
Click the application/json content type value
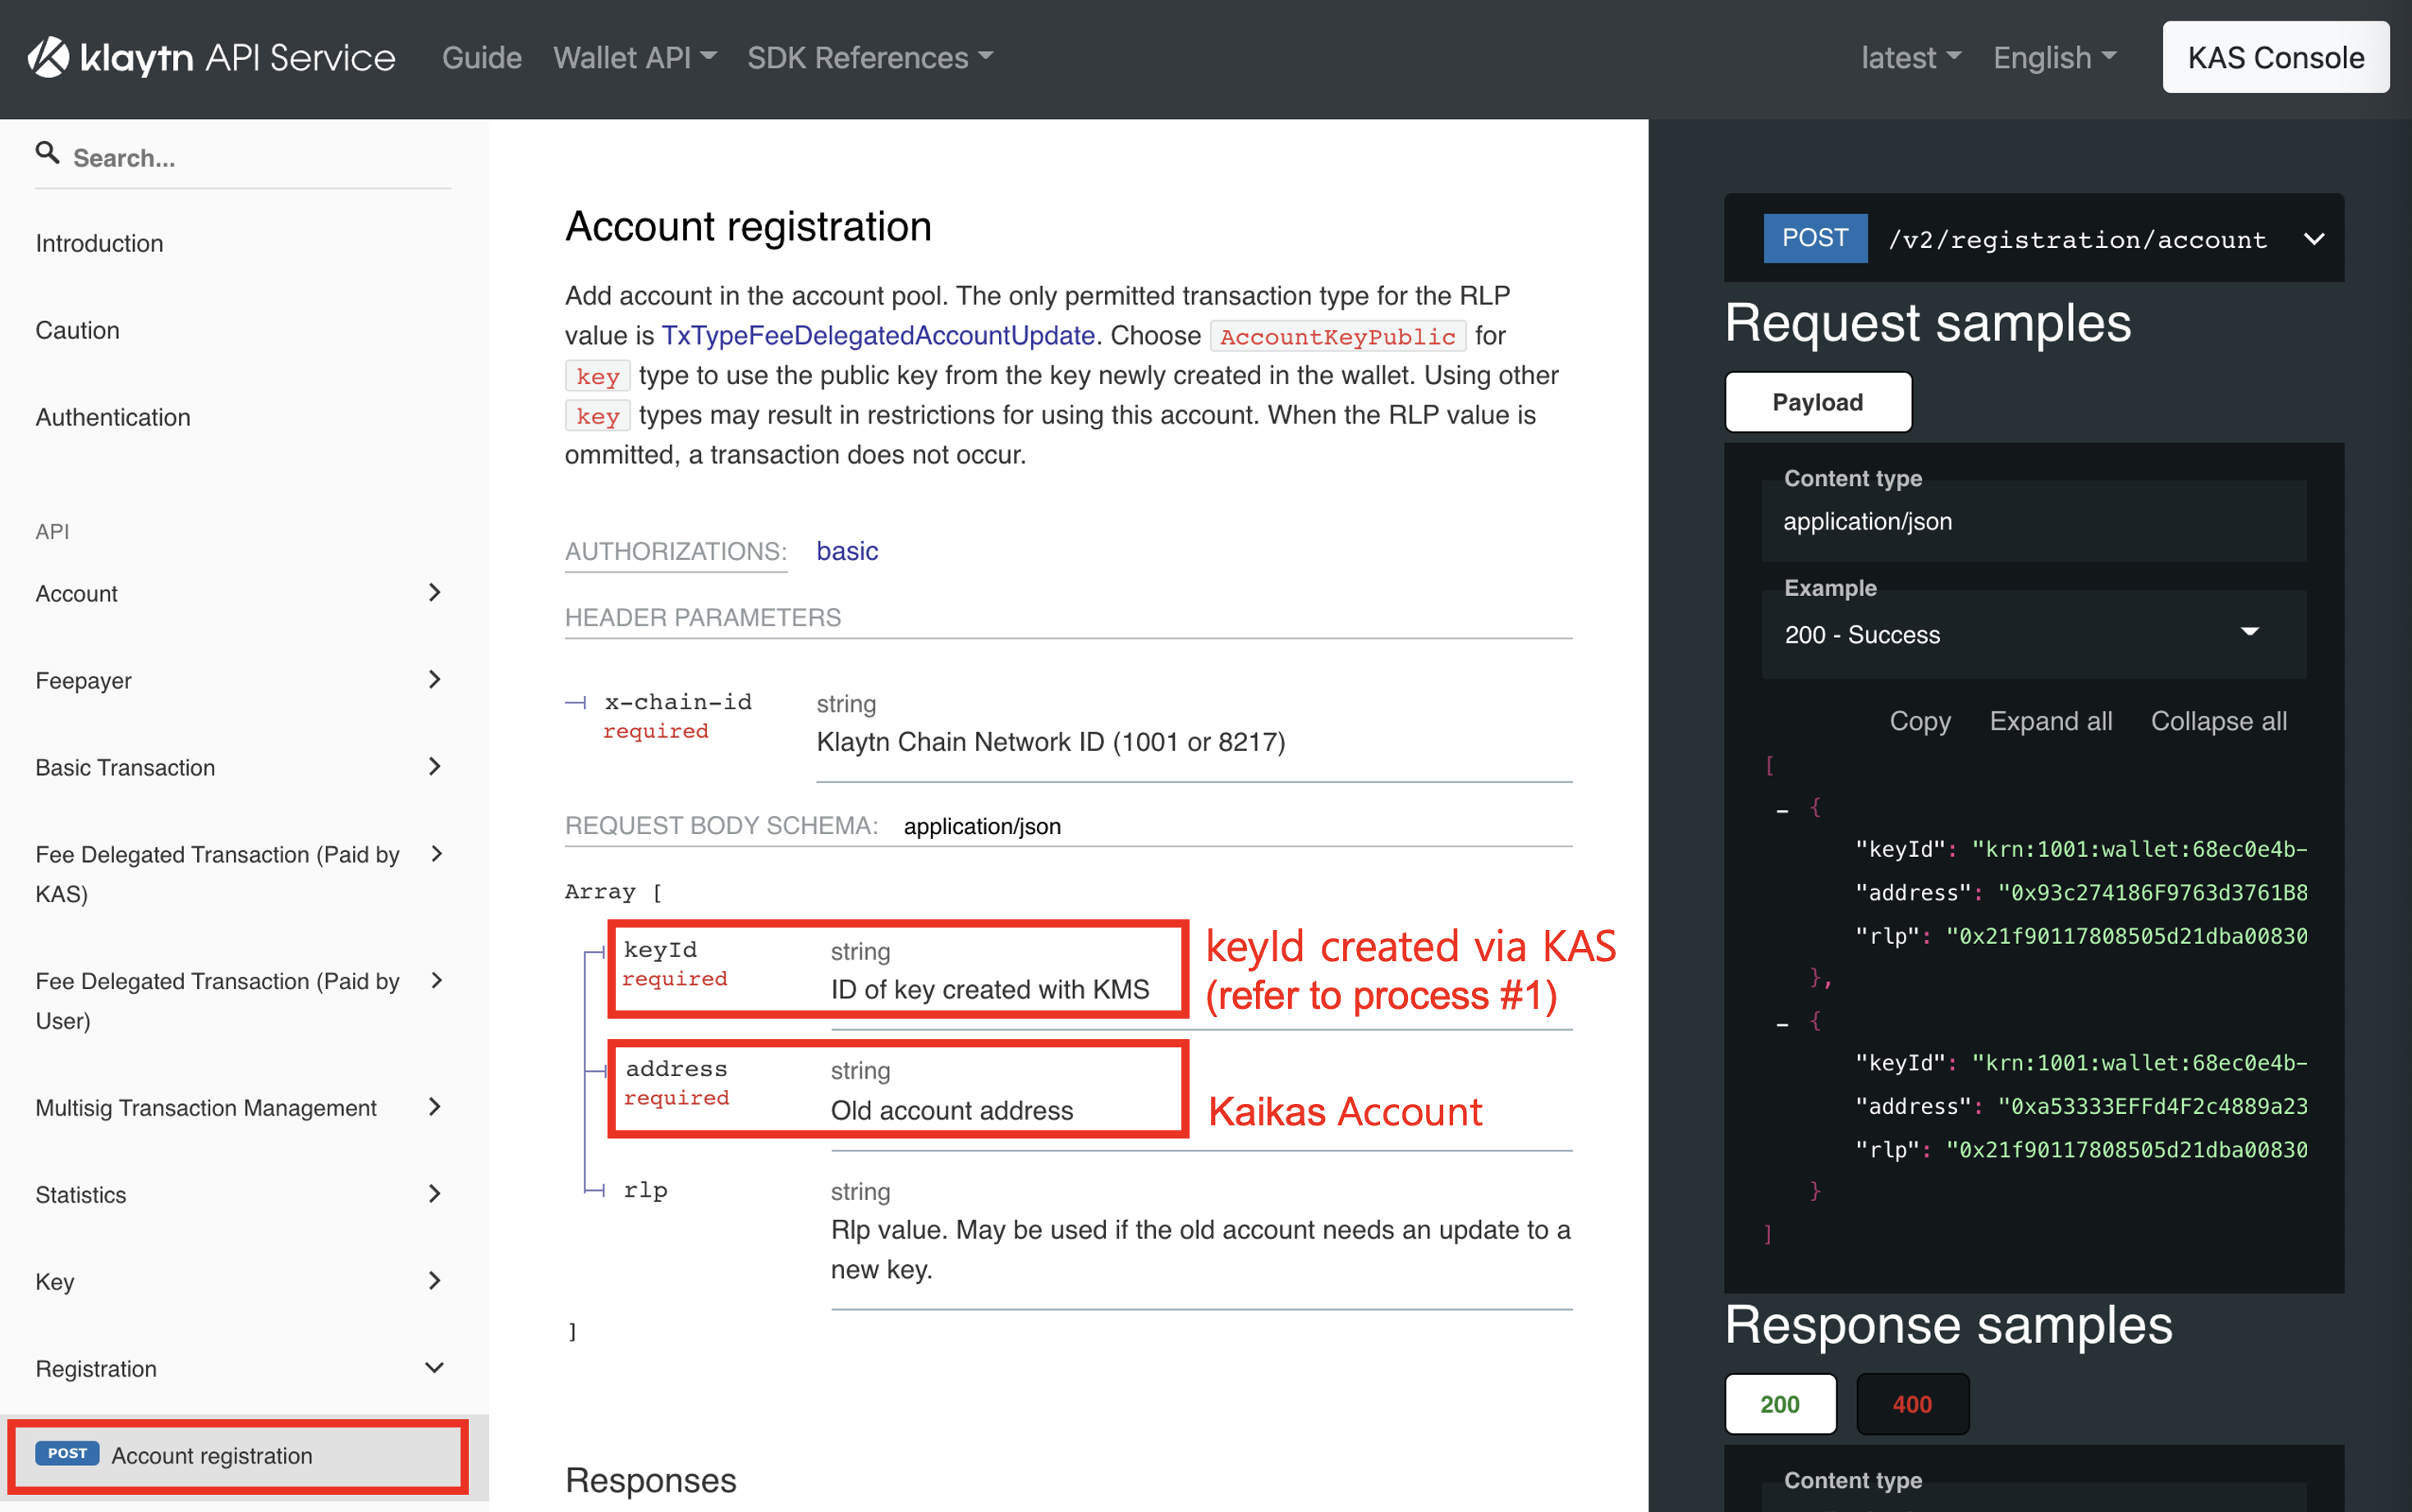coord(1867,521)
